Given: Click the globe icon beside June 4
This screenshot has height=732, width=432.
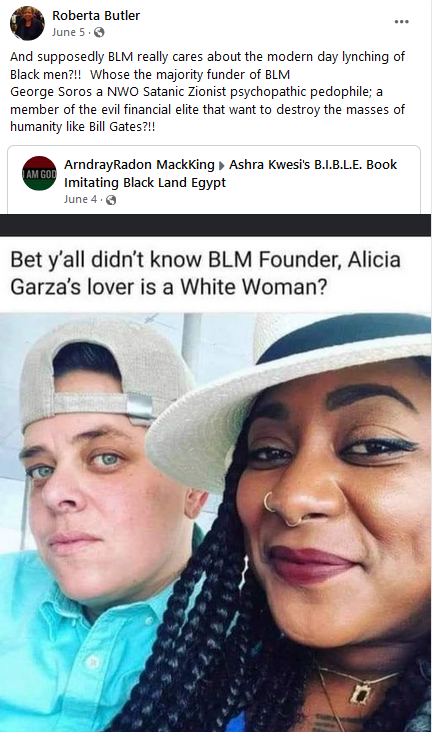Looking at the screenshot, I should point(111,200).
